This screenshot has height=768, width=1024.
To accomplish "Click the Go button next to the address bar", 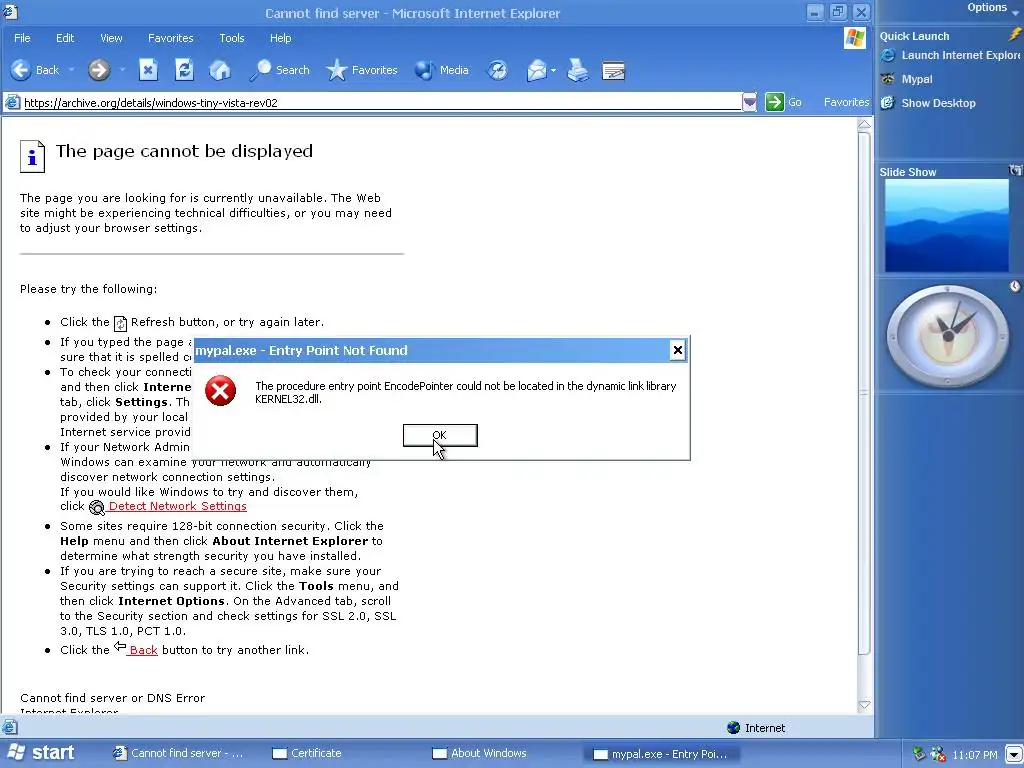I will click(x=784, y=102).
